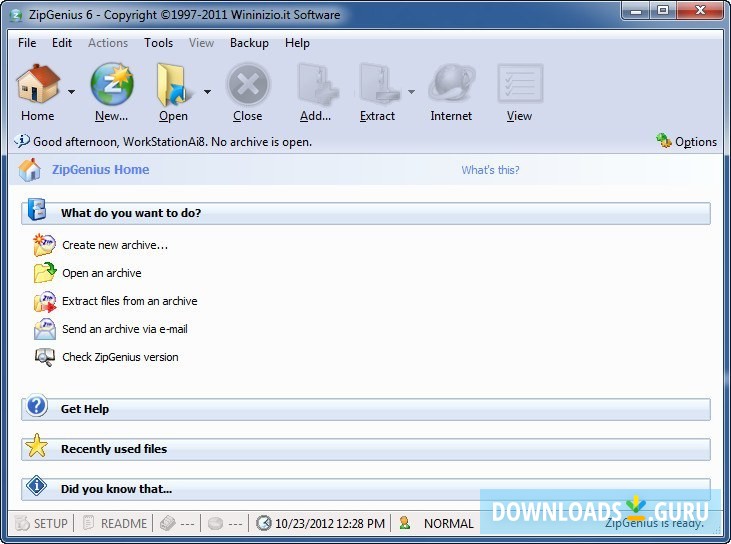731x544 pixels.
Task: Click Send archive via e-mail envelope icon
Action: pyautogui.click(x=45, y=329)
